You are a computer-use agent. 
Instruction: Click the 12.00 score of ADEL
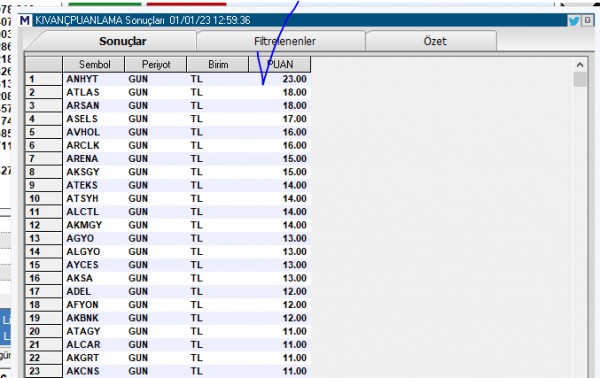tap(295, 292)
